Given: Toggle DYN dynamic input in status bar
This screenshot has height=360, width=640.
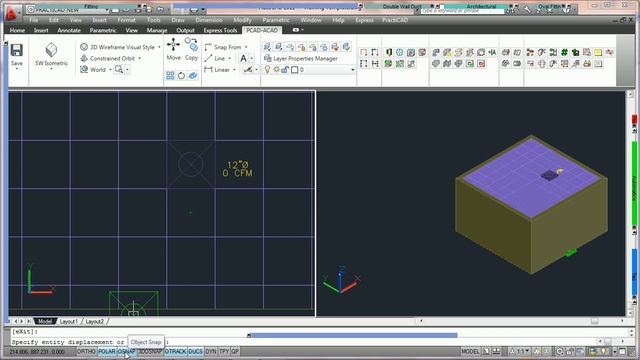Looking at the screenshot, I should click(211, 351).
